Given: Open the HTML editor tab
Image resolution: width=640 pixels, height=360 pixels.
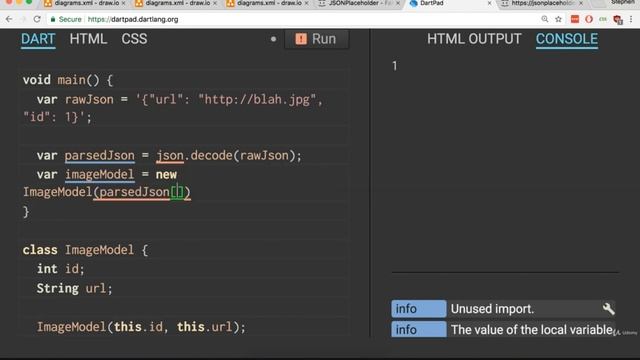Looking at the screenshot, I should pyautogui.click(x=88, y=39).
